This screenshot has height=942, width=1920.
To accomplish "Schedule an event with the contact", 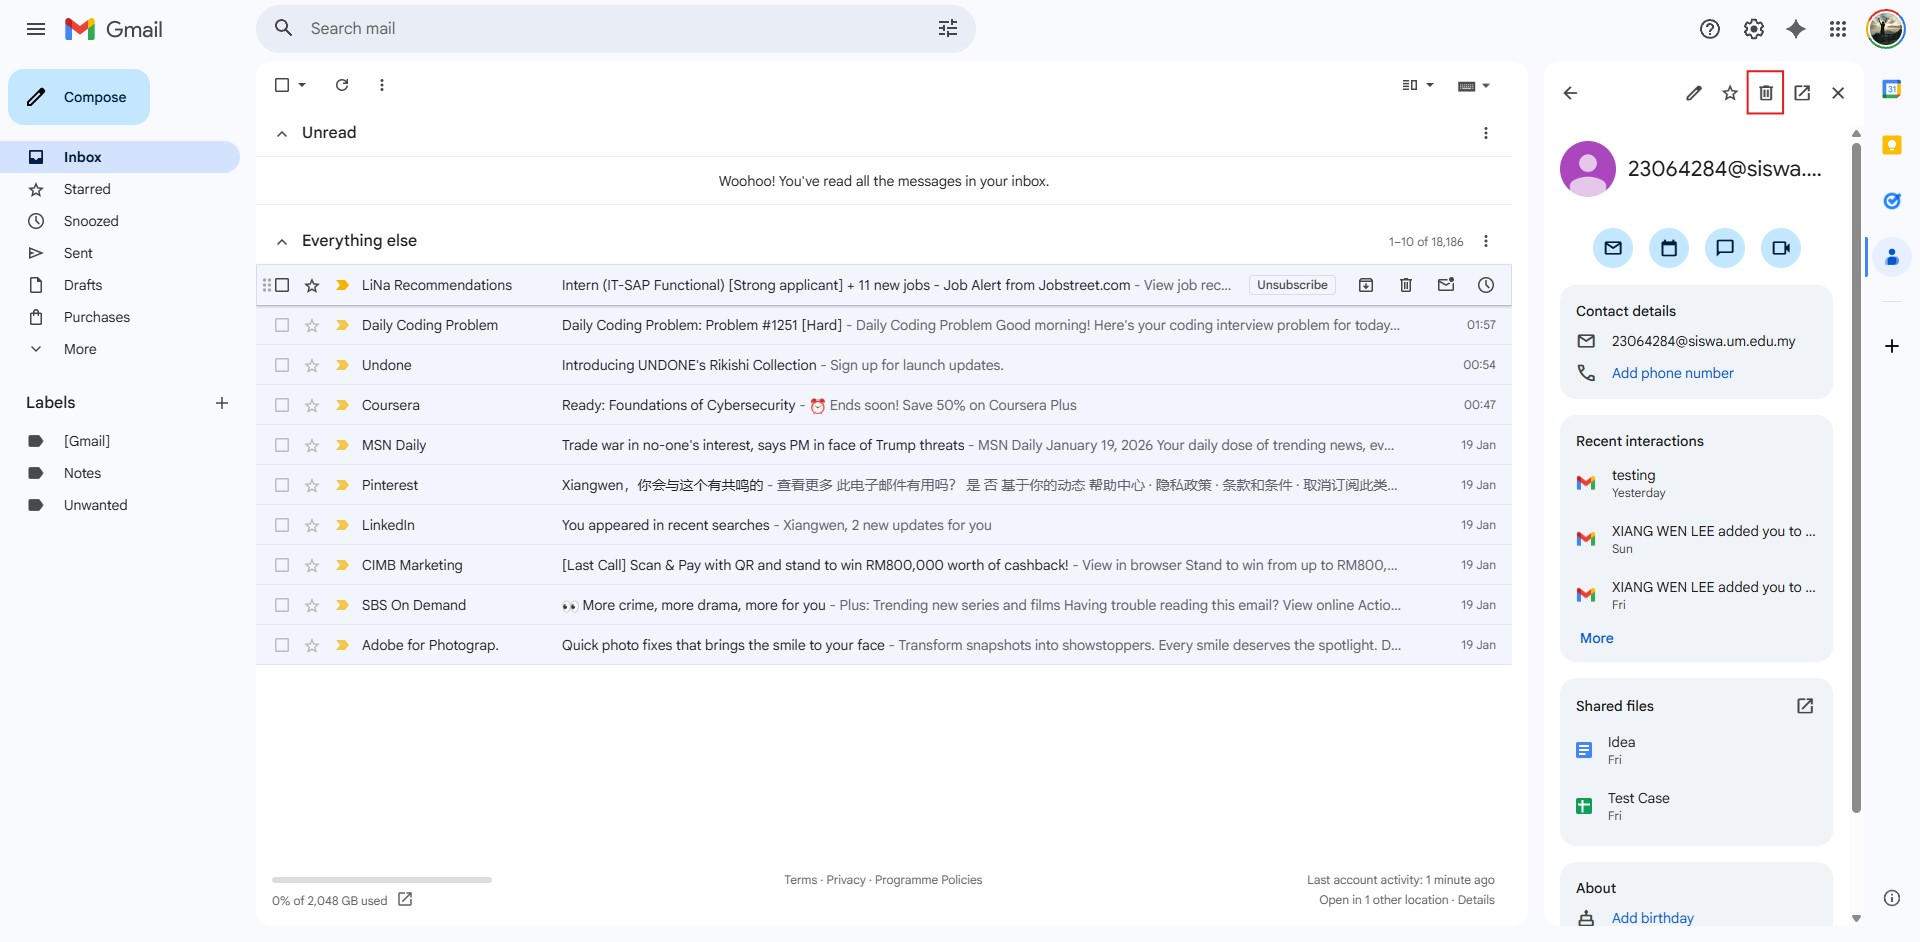I will 1668,248.
